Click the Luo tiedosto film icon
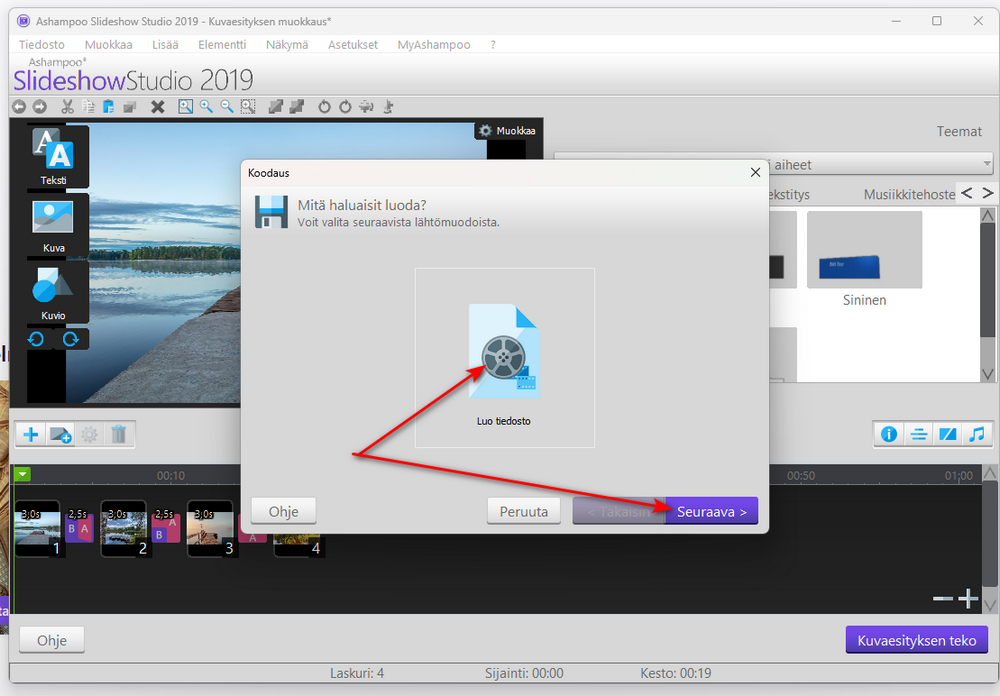Viewport: 1000px width, 696px height. 504,351
